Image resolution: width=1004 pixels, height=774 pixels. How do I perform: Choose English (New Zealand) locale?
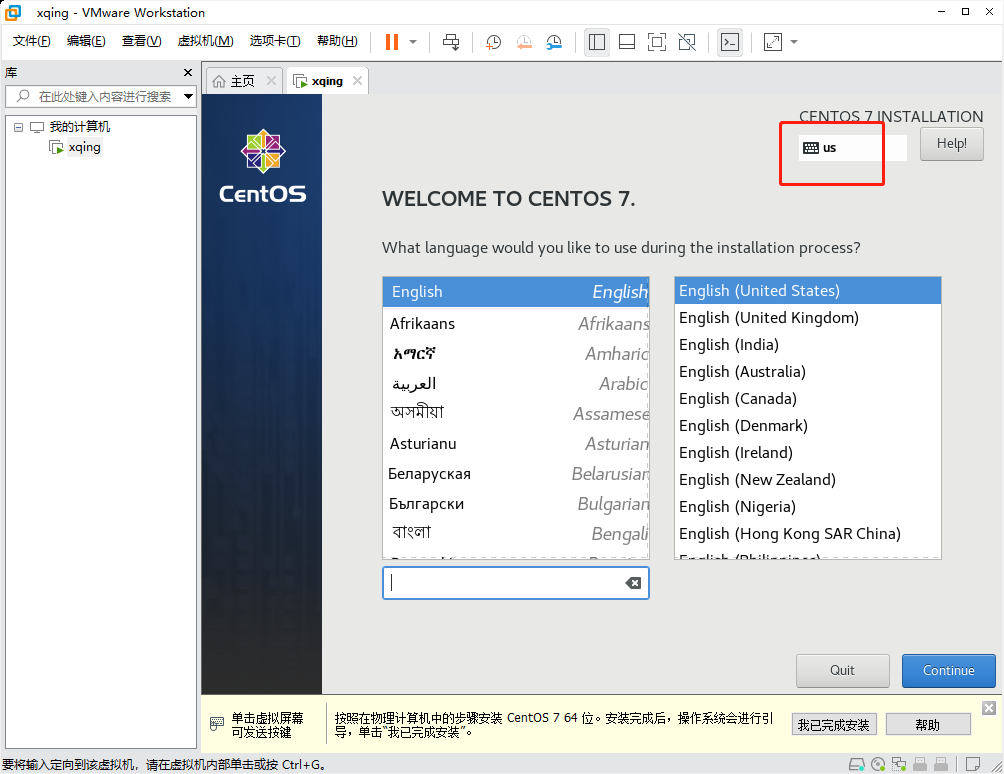point(807,480)
